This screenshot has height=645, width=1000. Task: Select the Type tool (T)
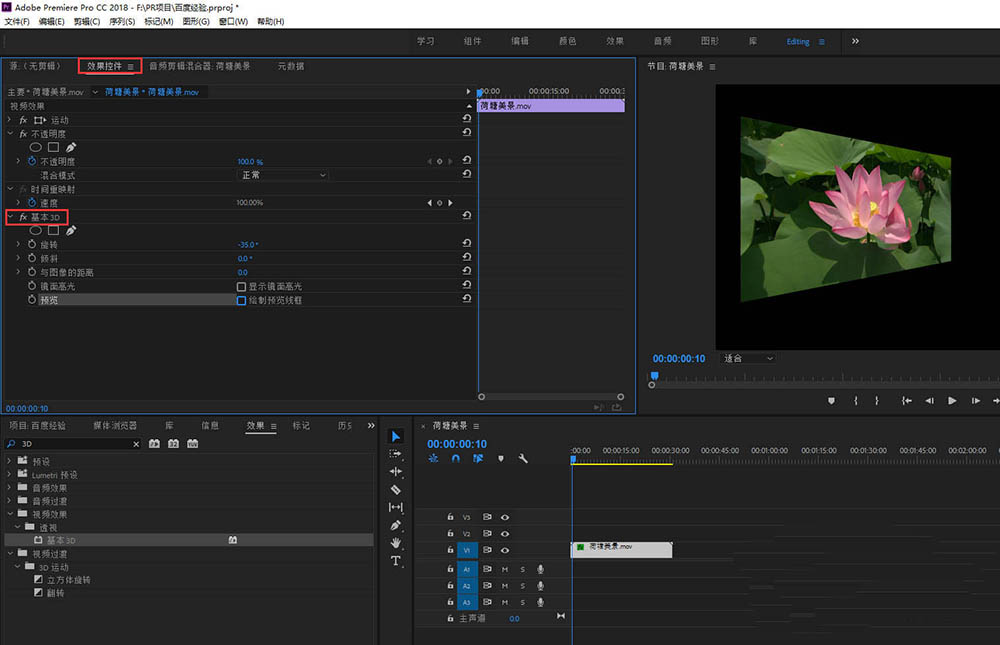click(x=395, y=561)
